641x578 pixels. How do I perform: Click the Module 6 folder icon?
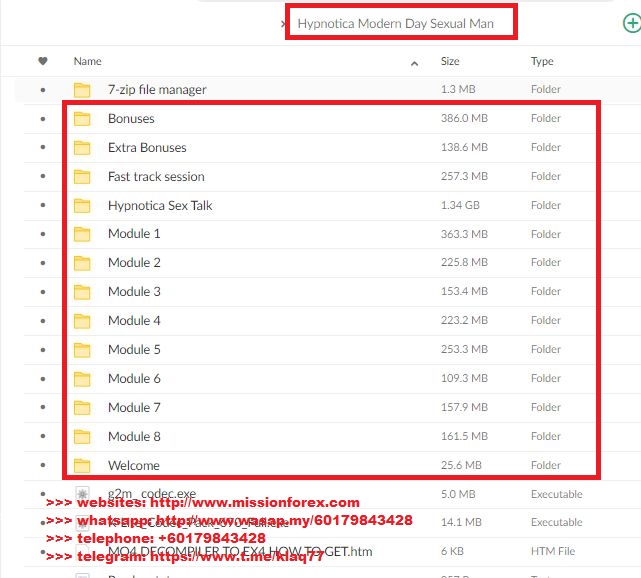click(x=82, y=379)
